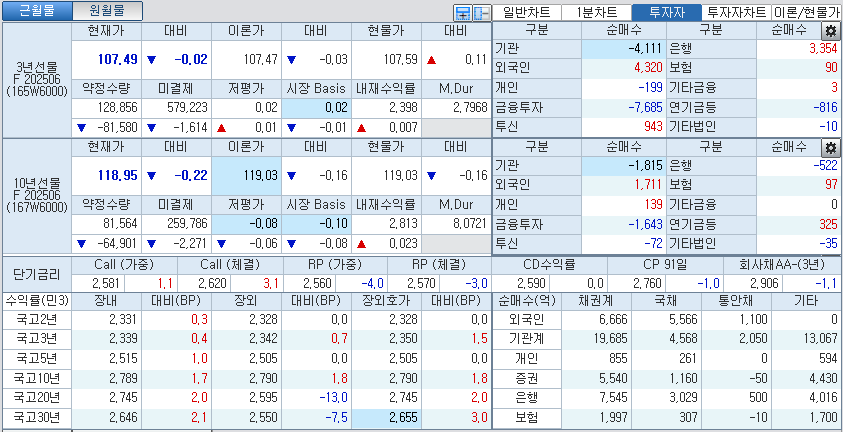Screen dimensions: 843x432
Task: Select the 투자자 tab
Action: 667,13
